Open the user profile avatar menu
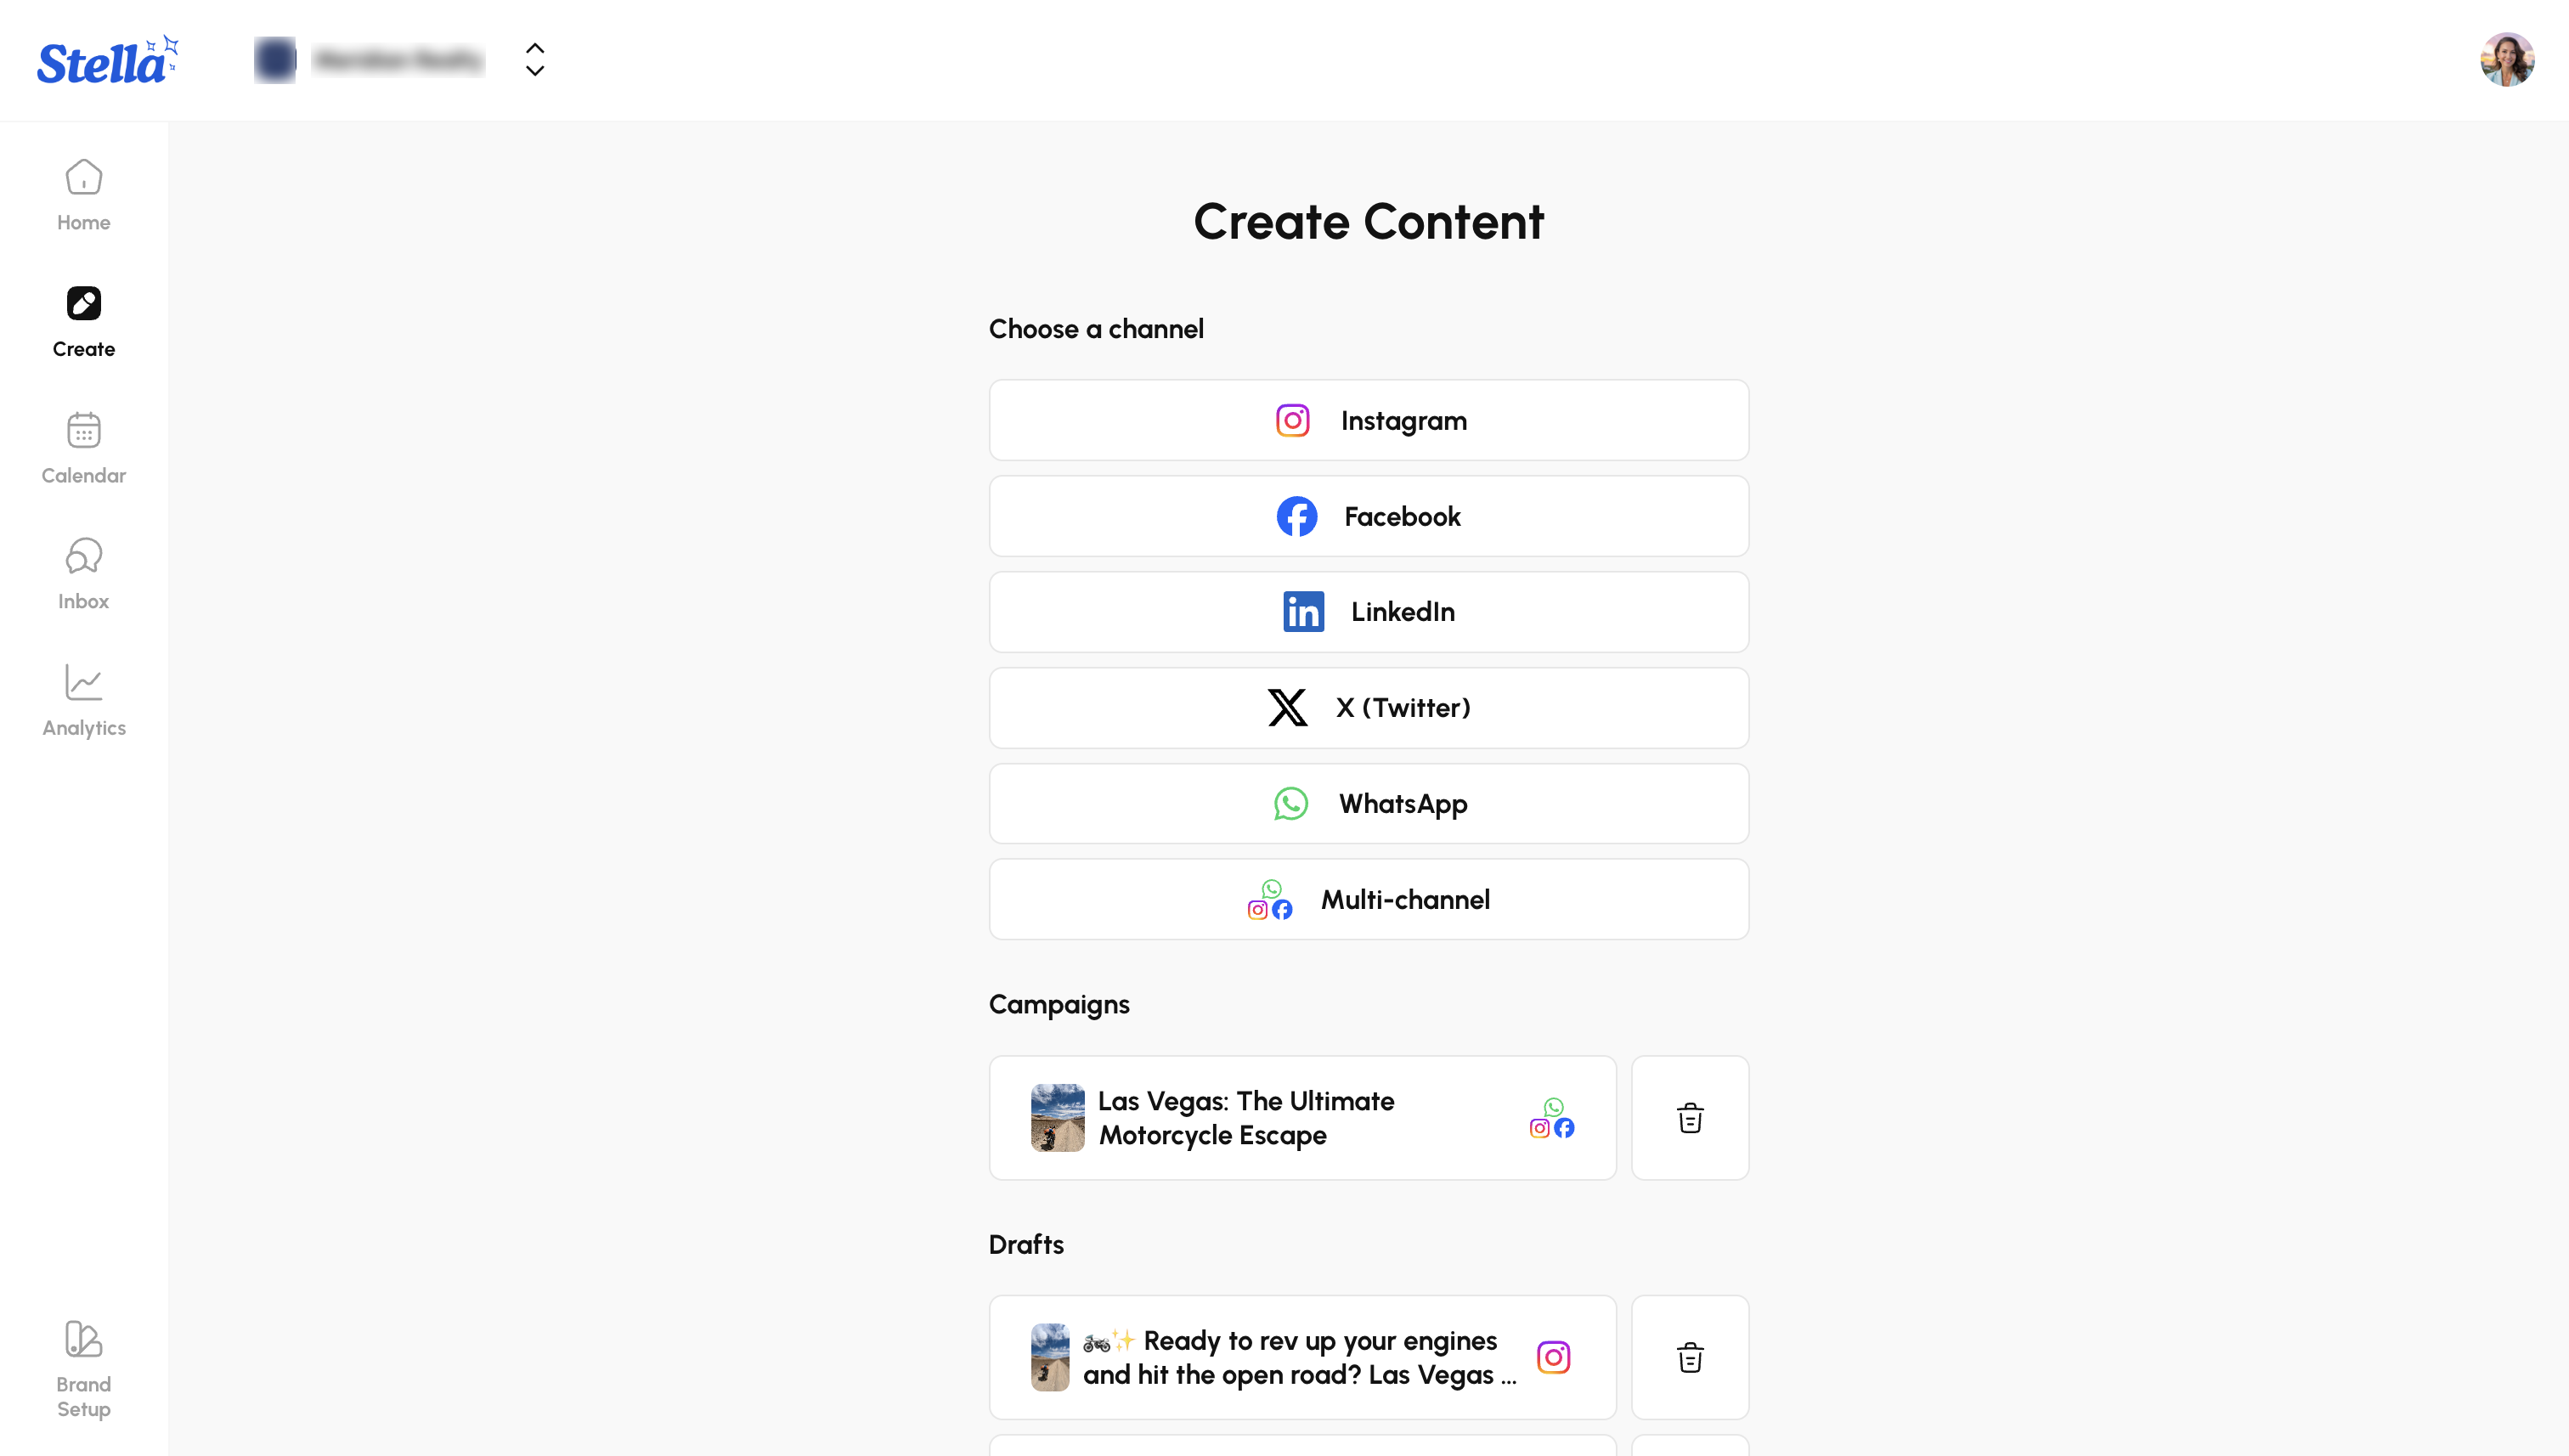2569x1456 pixels. click(2507, 60)
